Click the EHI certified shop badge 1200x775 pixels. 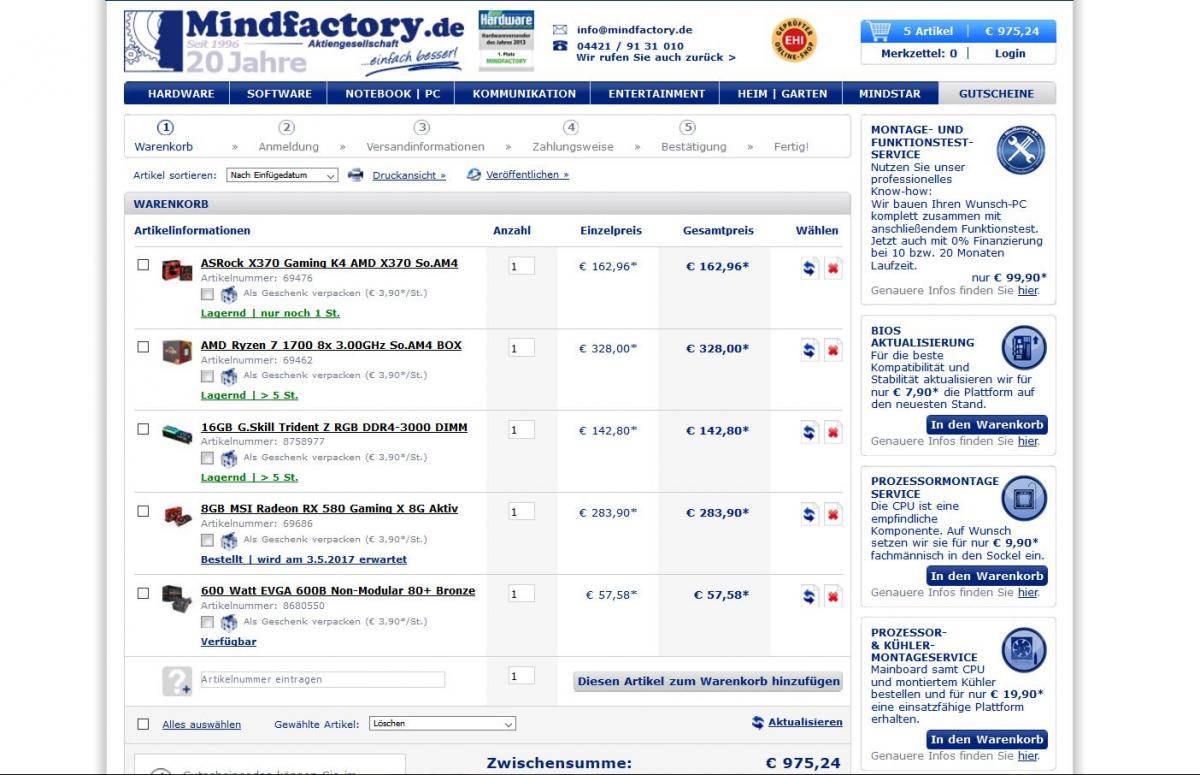tap(794, 42)
